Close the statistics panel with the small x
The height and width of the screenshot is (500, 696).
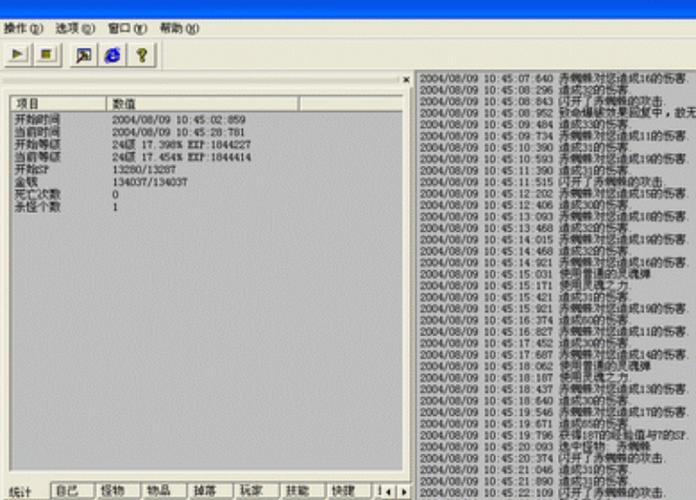pyautogui.click(x=406, y=80)
